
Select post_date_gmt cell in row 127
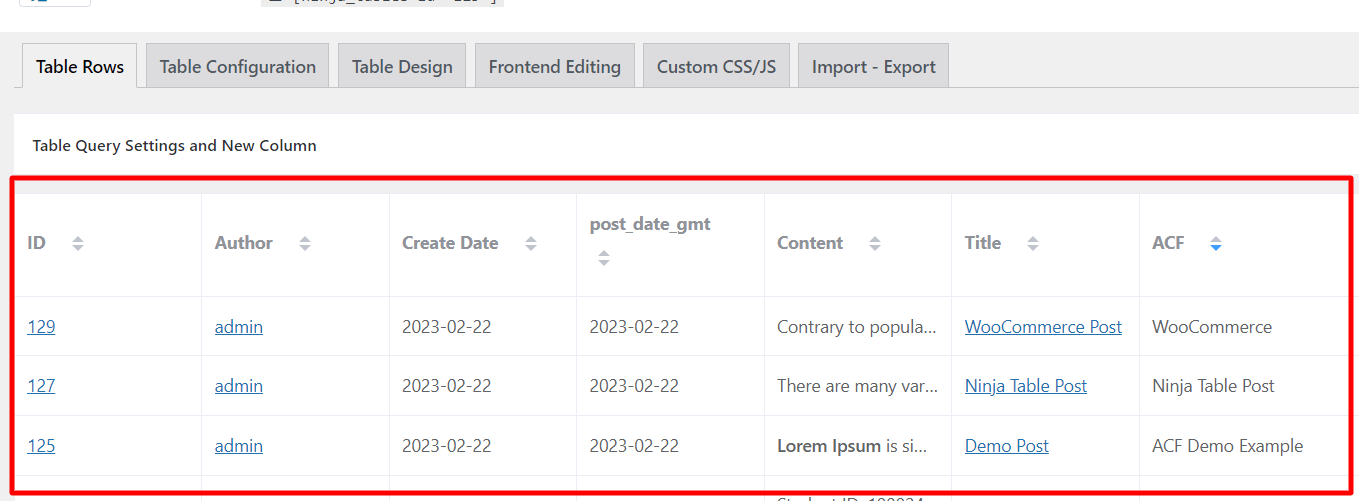click(x=671, y=385)
